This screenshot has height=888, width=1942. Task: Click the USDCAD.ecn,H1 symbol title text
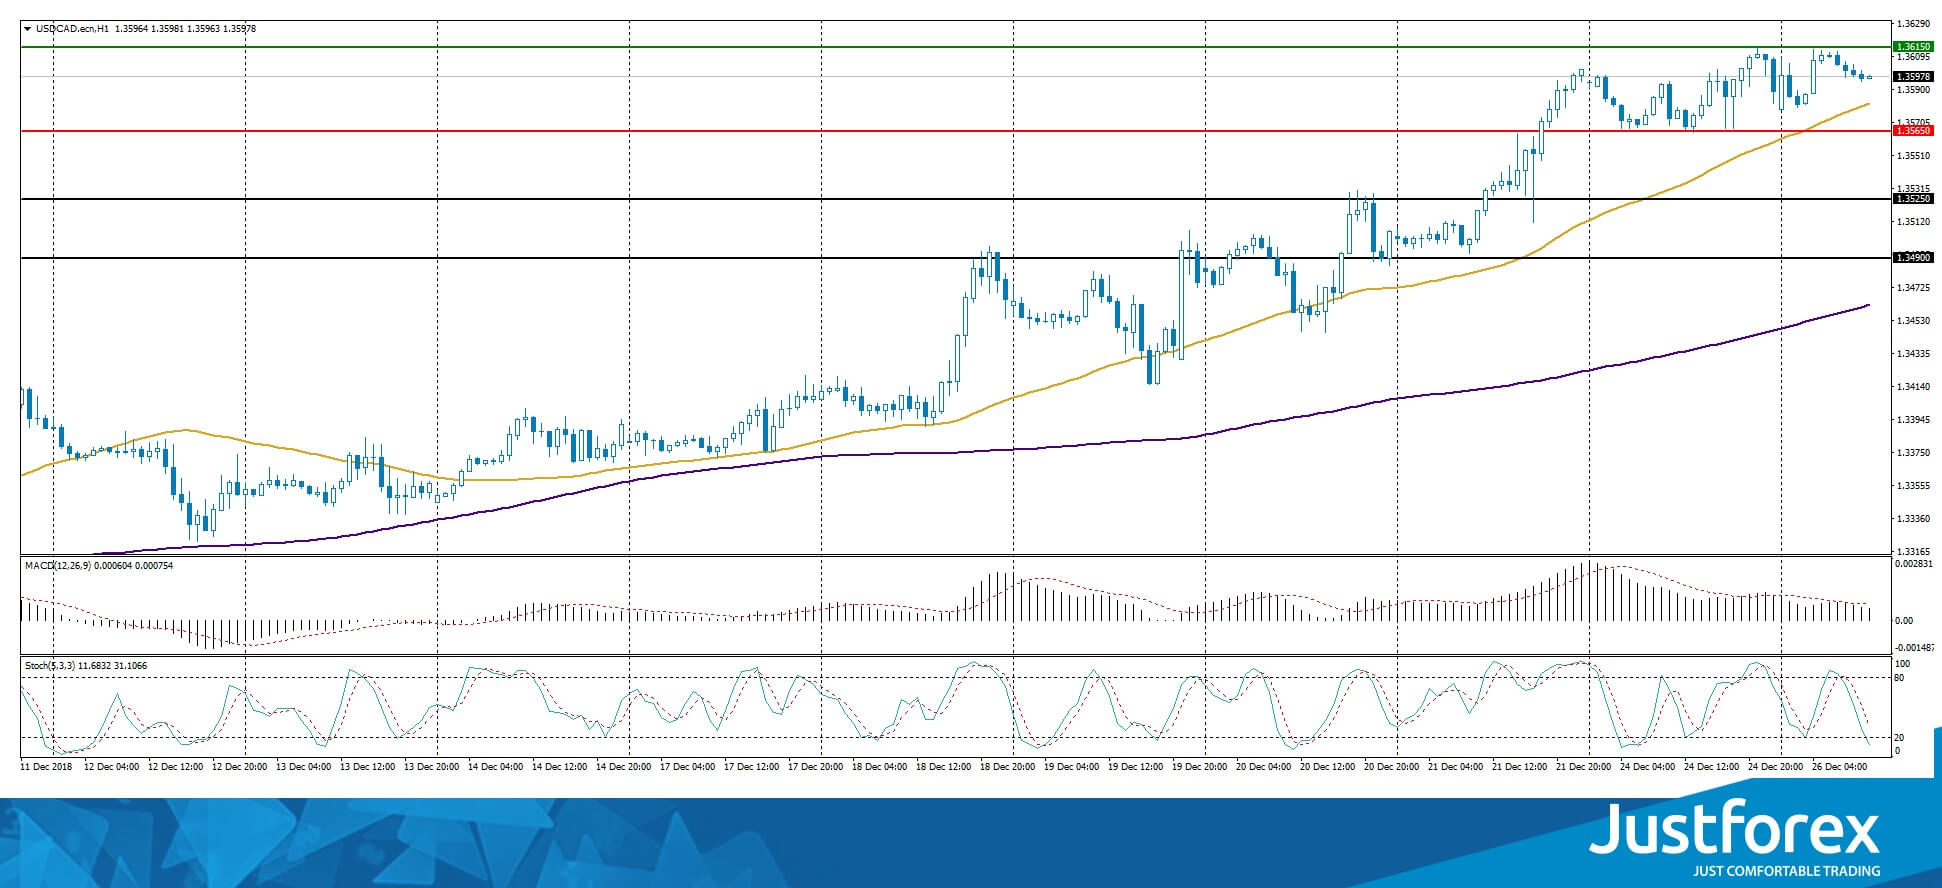(72, 29)
